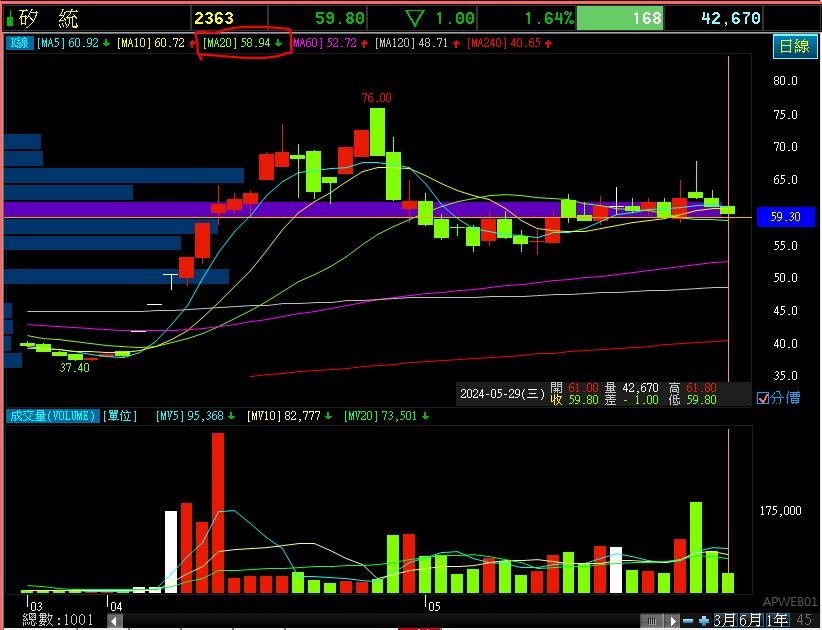Click the zoom out minus icon
Viewport: 822px width, 630px height.
pos(688,621)
